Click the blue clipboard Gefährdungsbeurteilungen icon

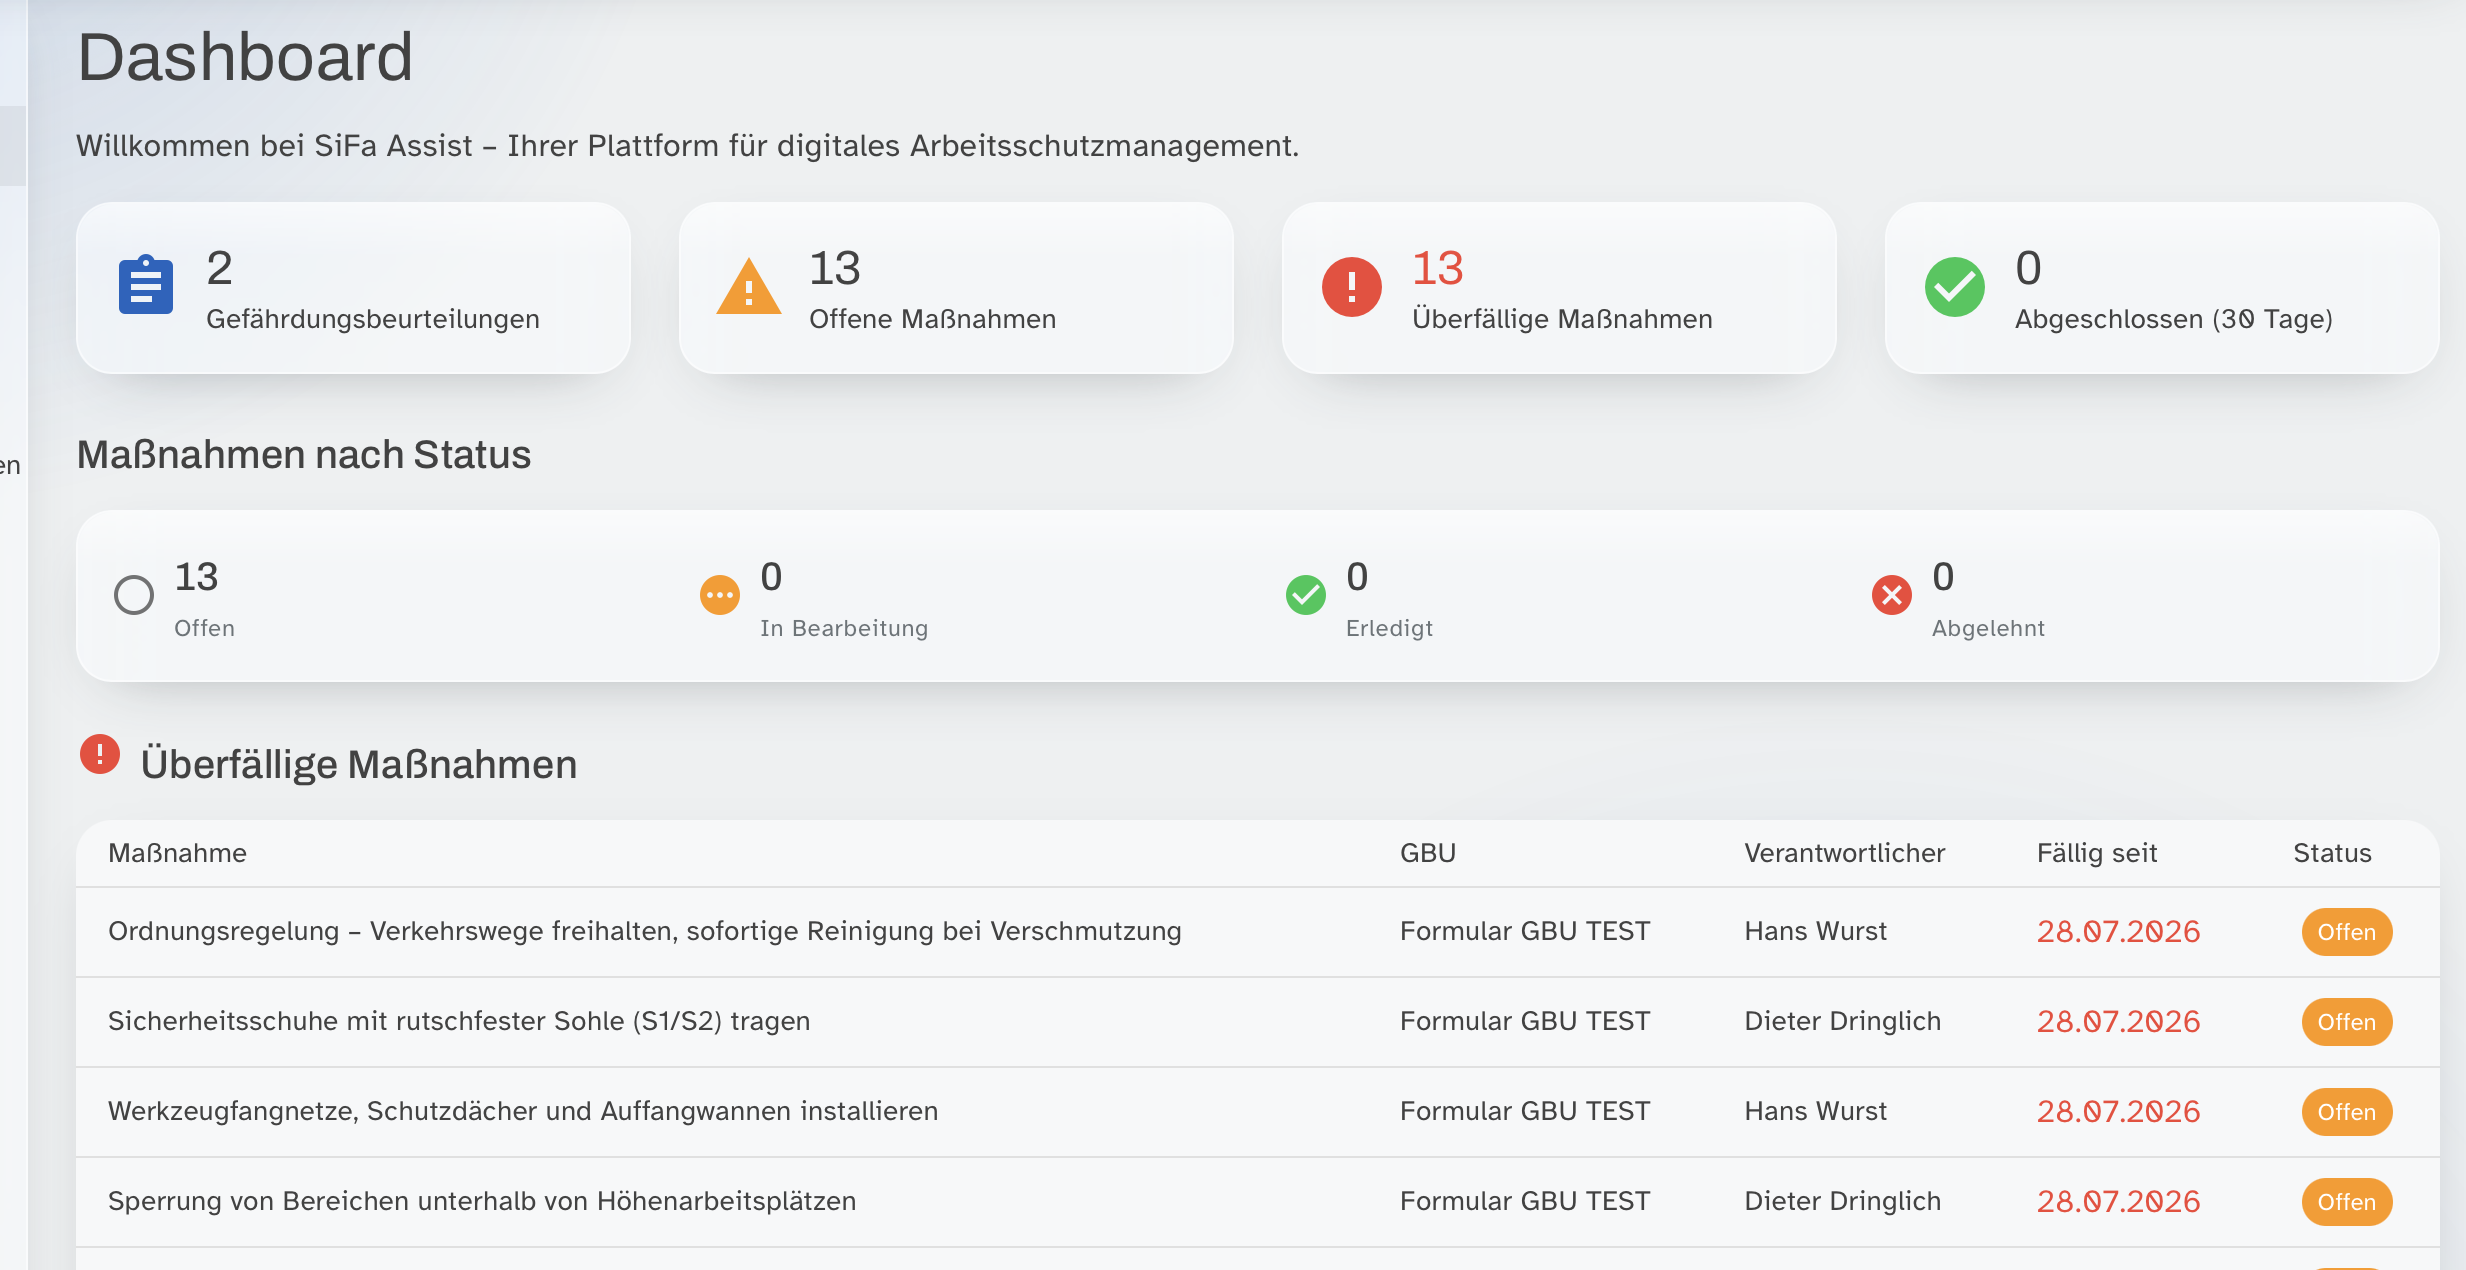146,286
